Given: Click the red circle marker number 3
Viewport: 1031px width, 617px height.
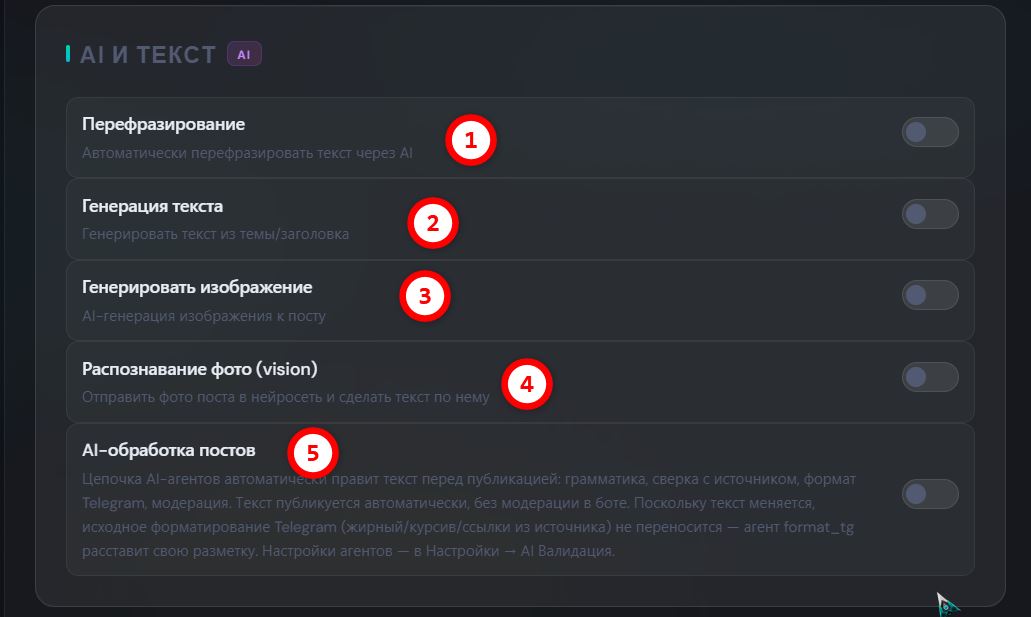Looking at the screenshot, I should pyautogui.click(x=425, y=296).
